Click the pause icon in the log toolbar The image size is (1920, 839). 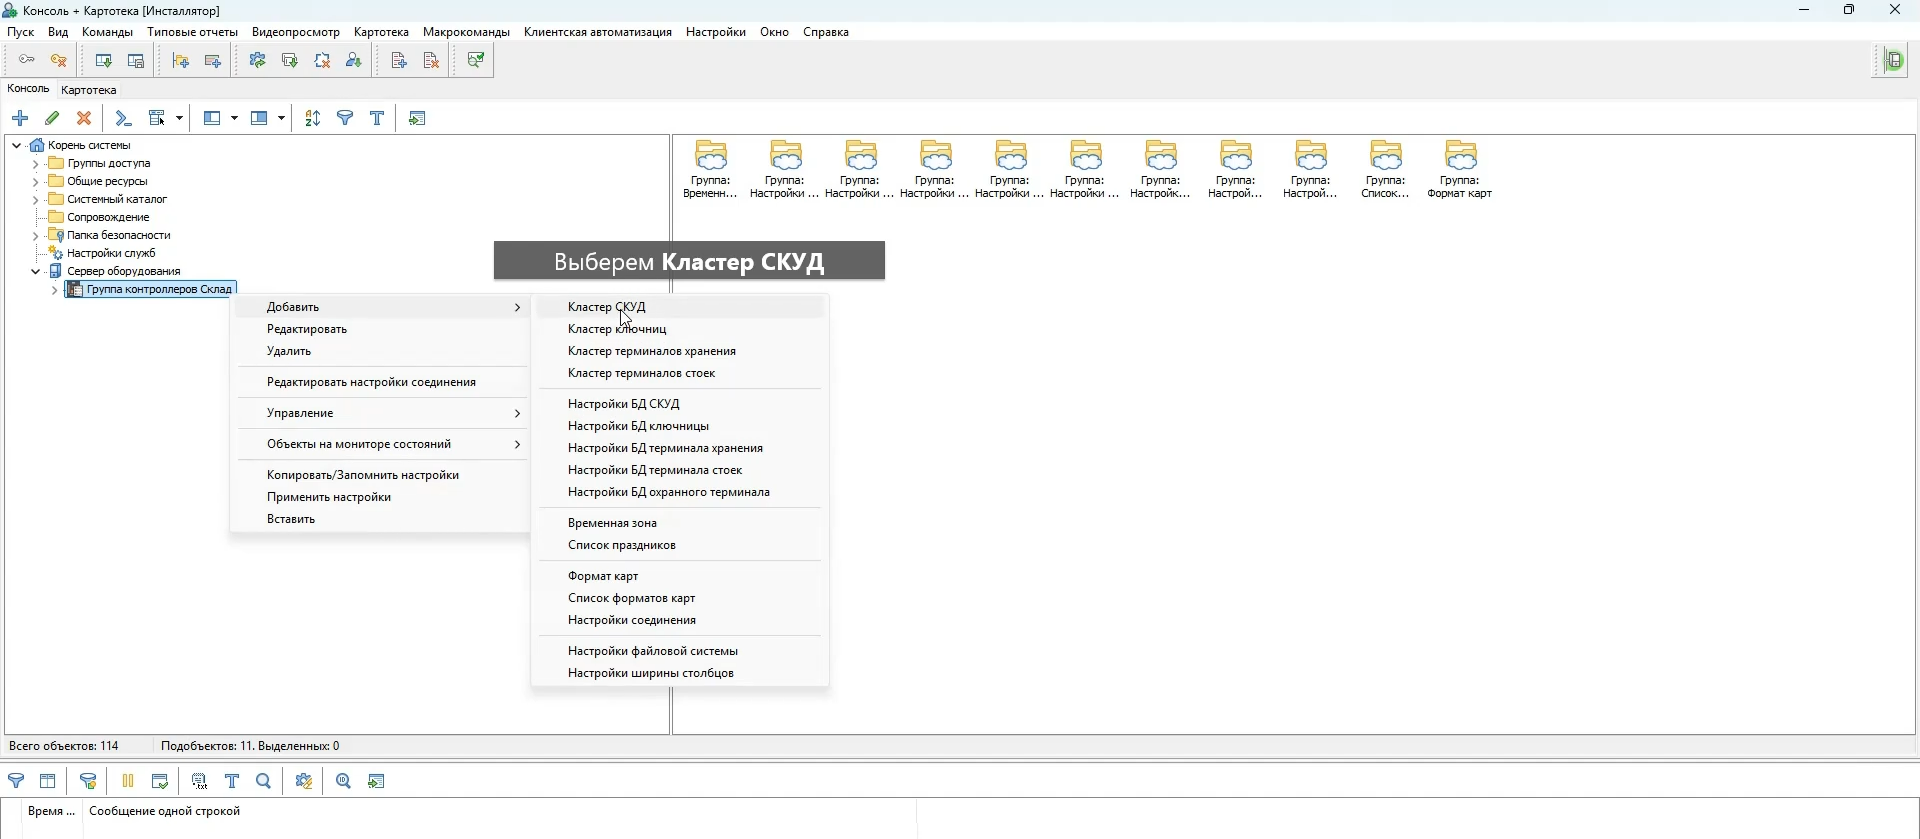tap(128, 782)
